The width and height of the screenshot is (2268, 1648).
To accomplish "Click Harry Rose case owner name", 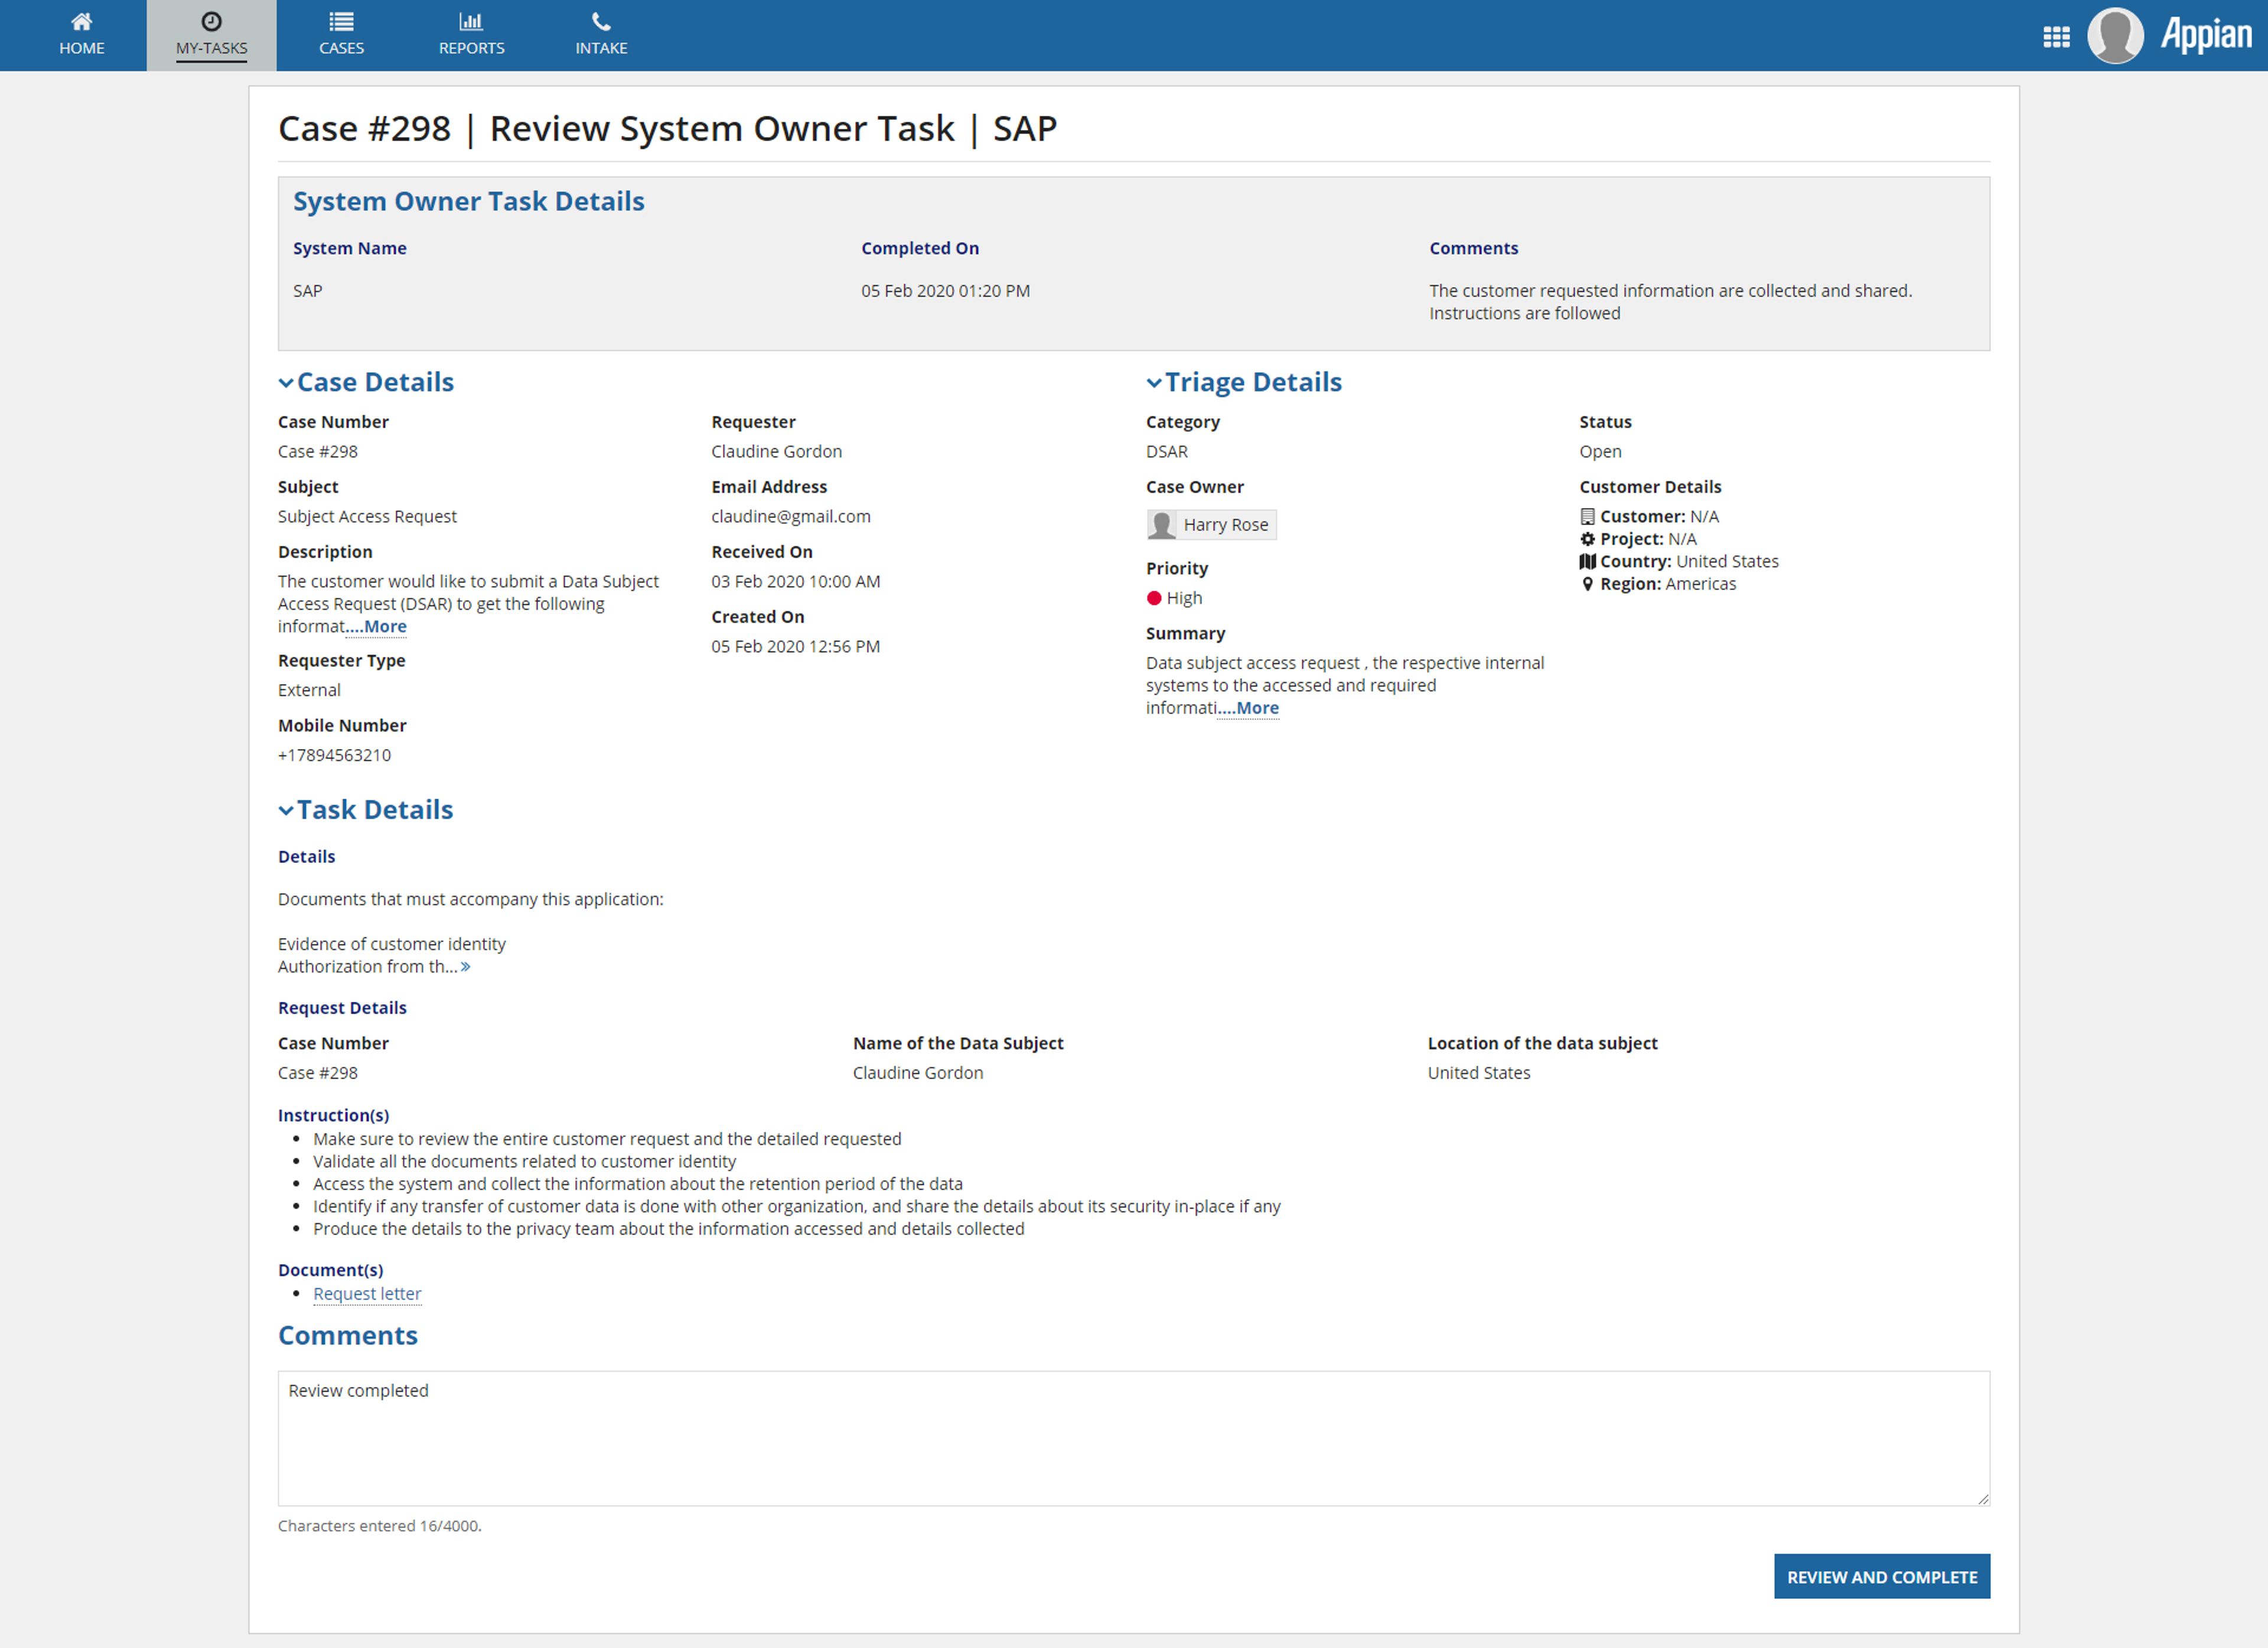I will (x=1225, y=525).
